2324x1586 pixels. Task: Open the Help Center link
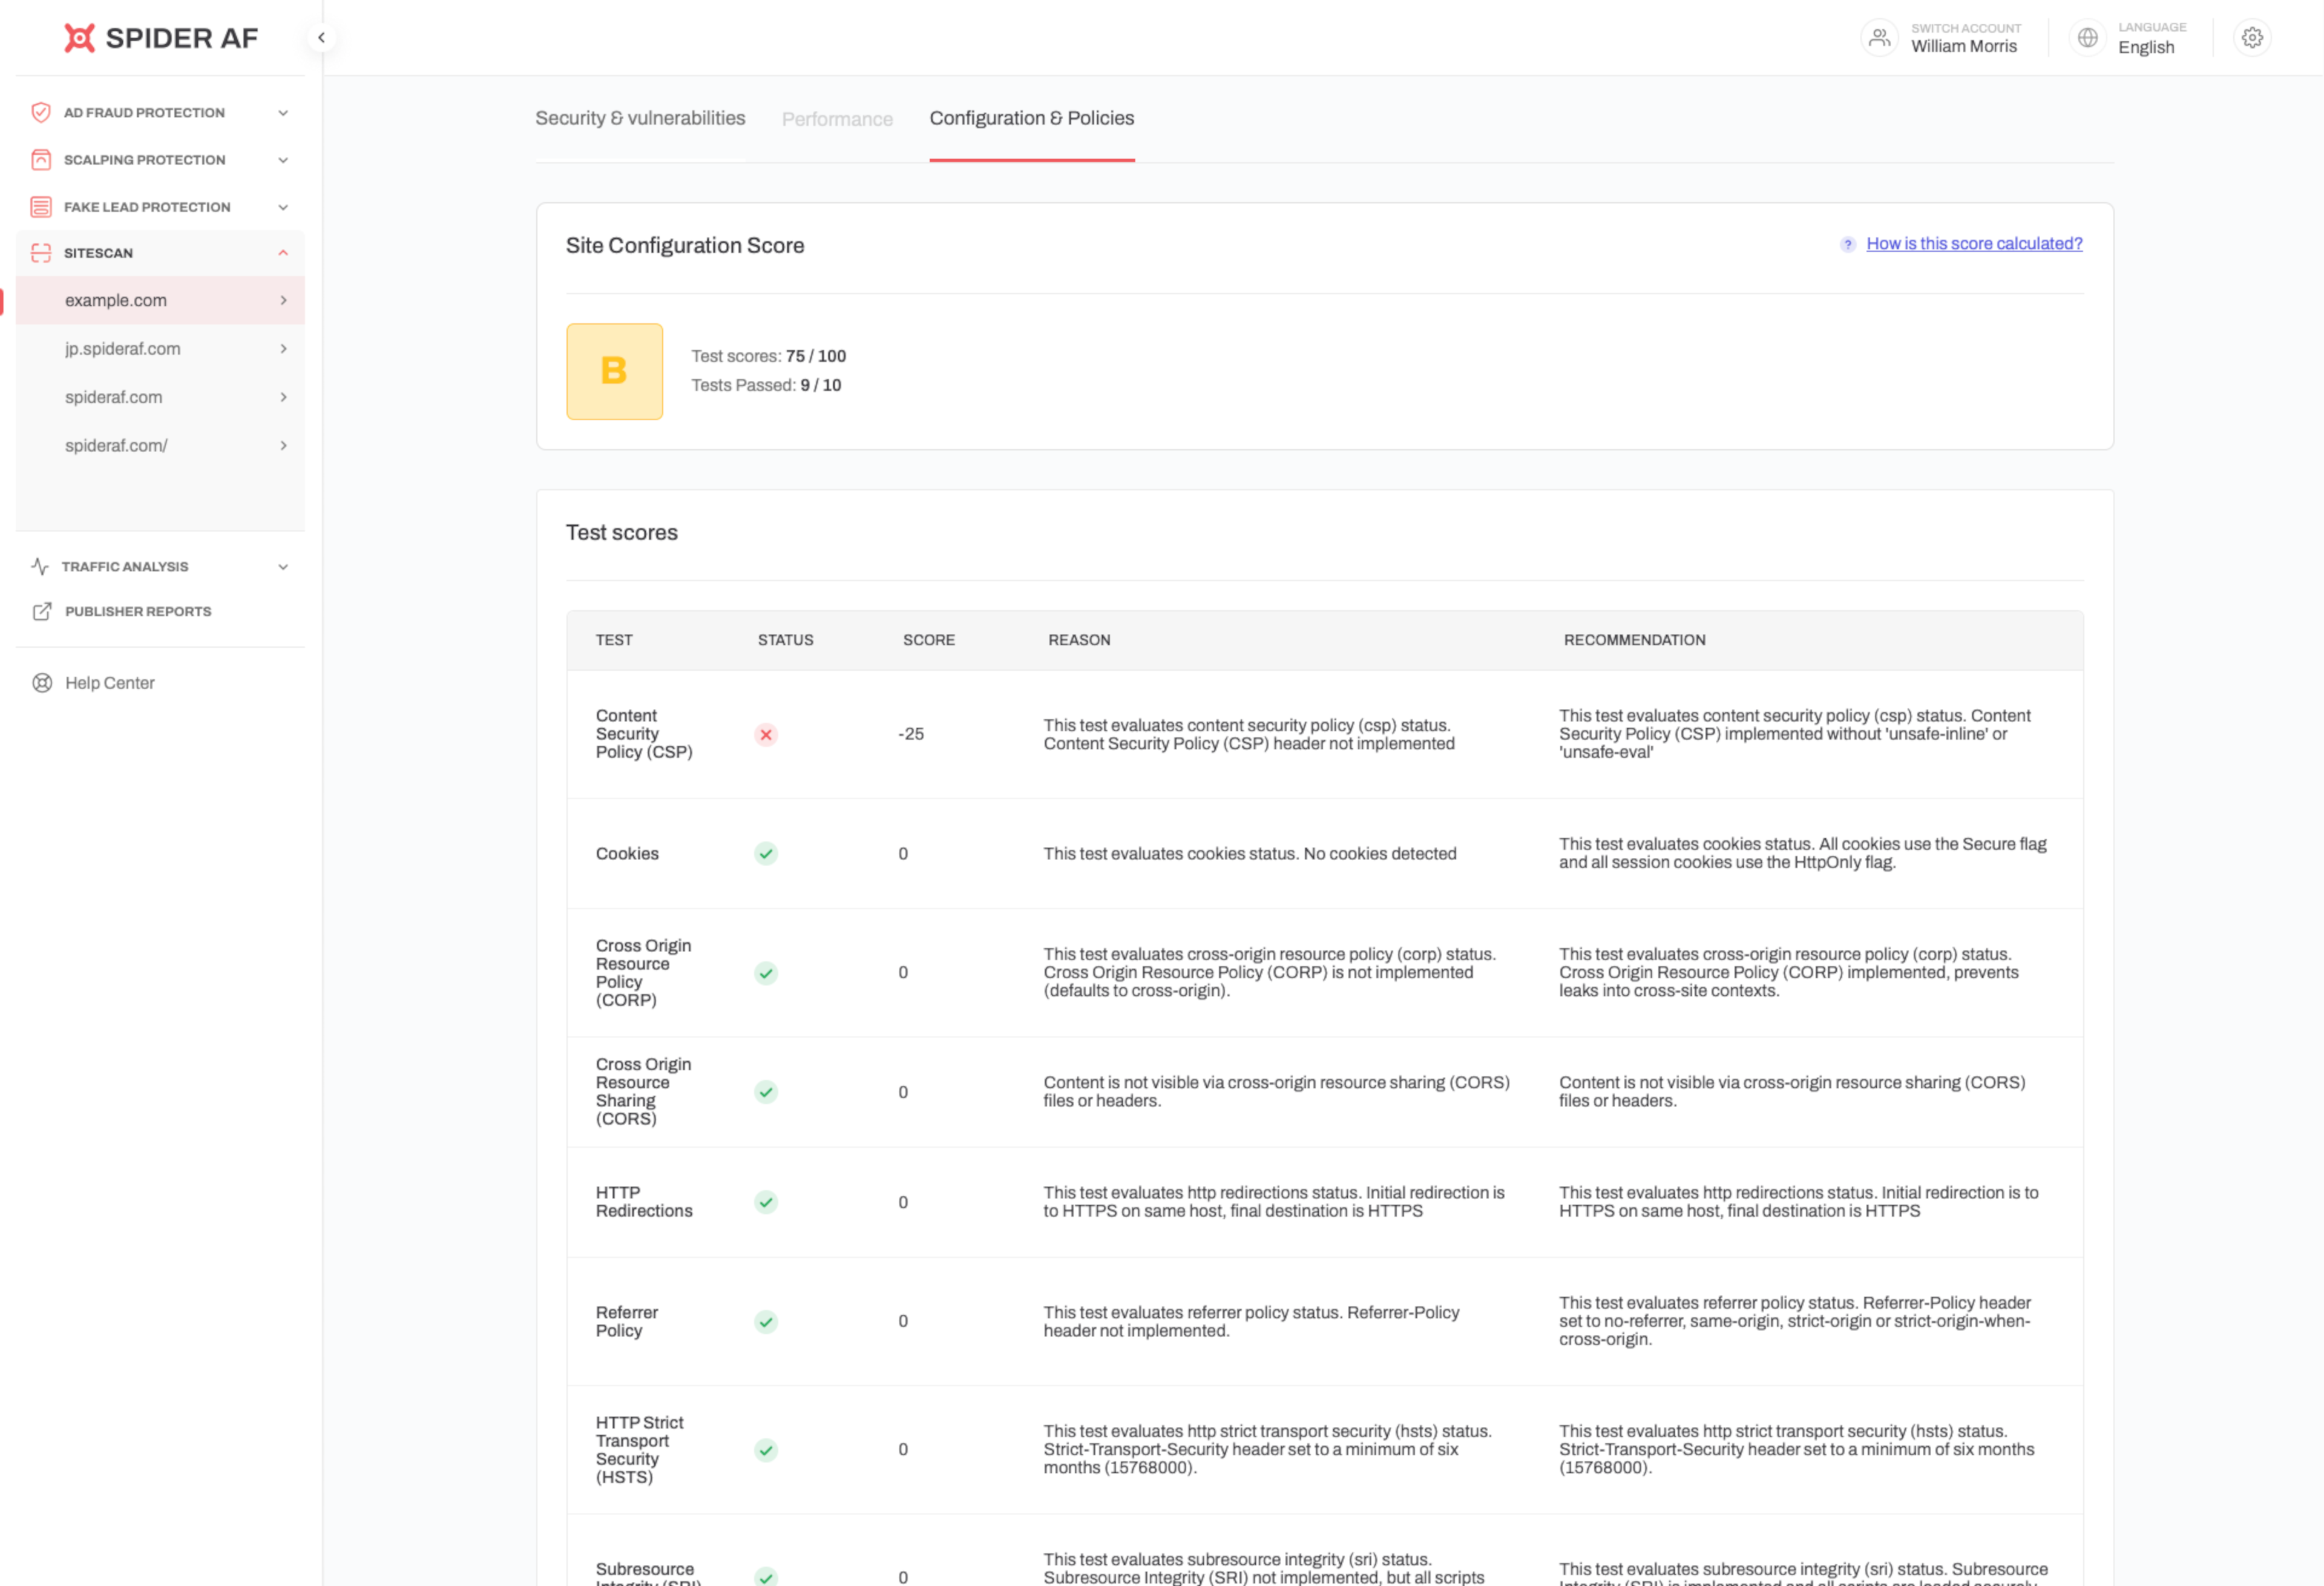(110, 683)
